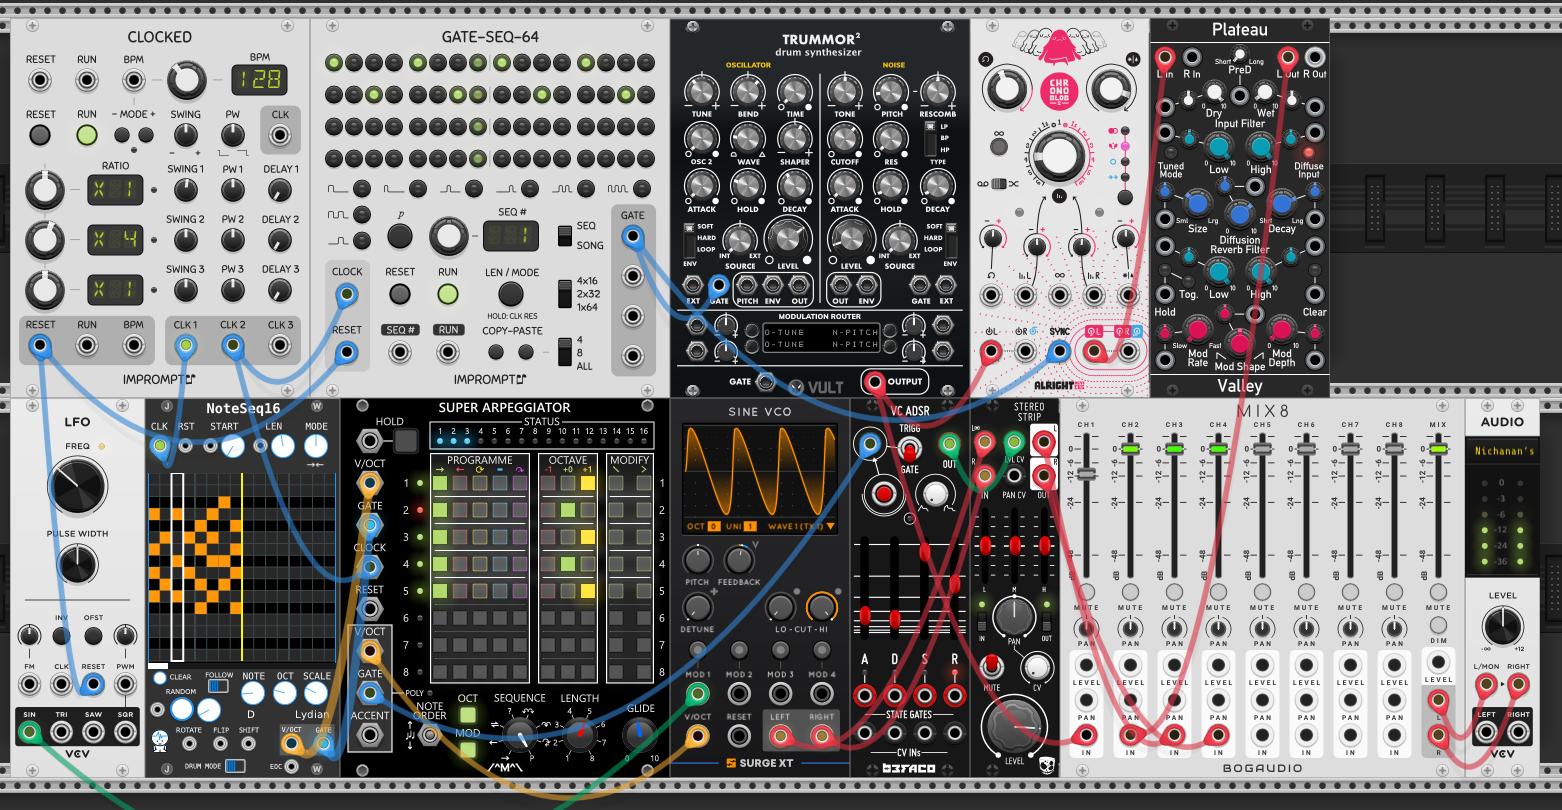Click the LFO FREQ knob

tap(78, 485)
